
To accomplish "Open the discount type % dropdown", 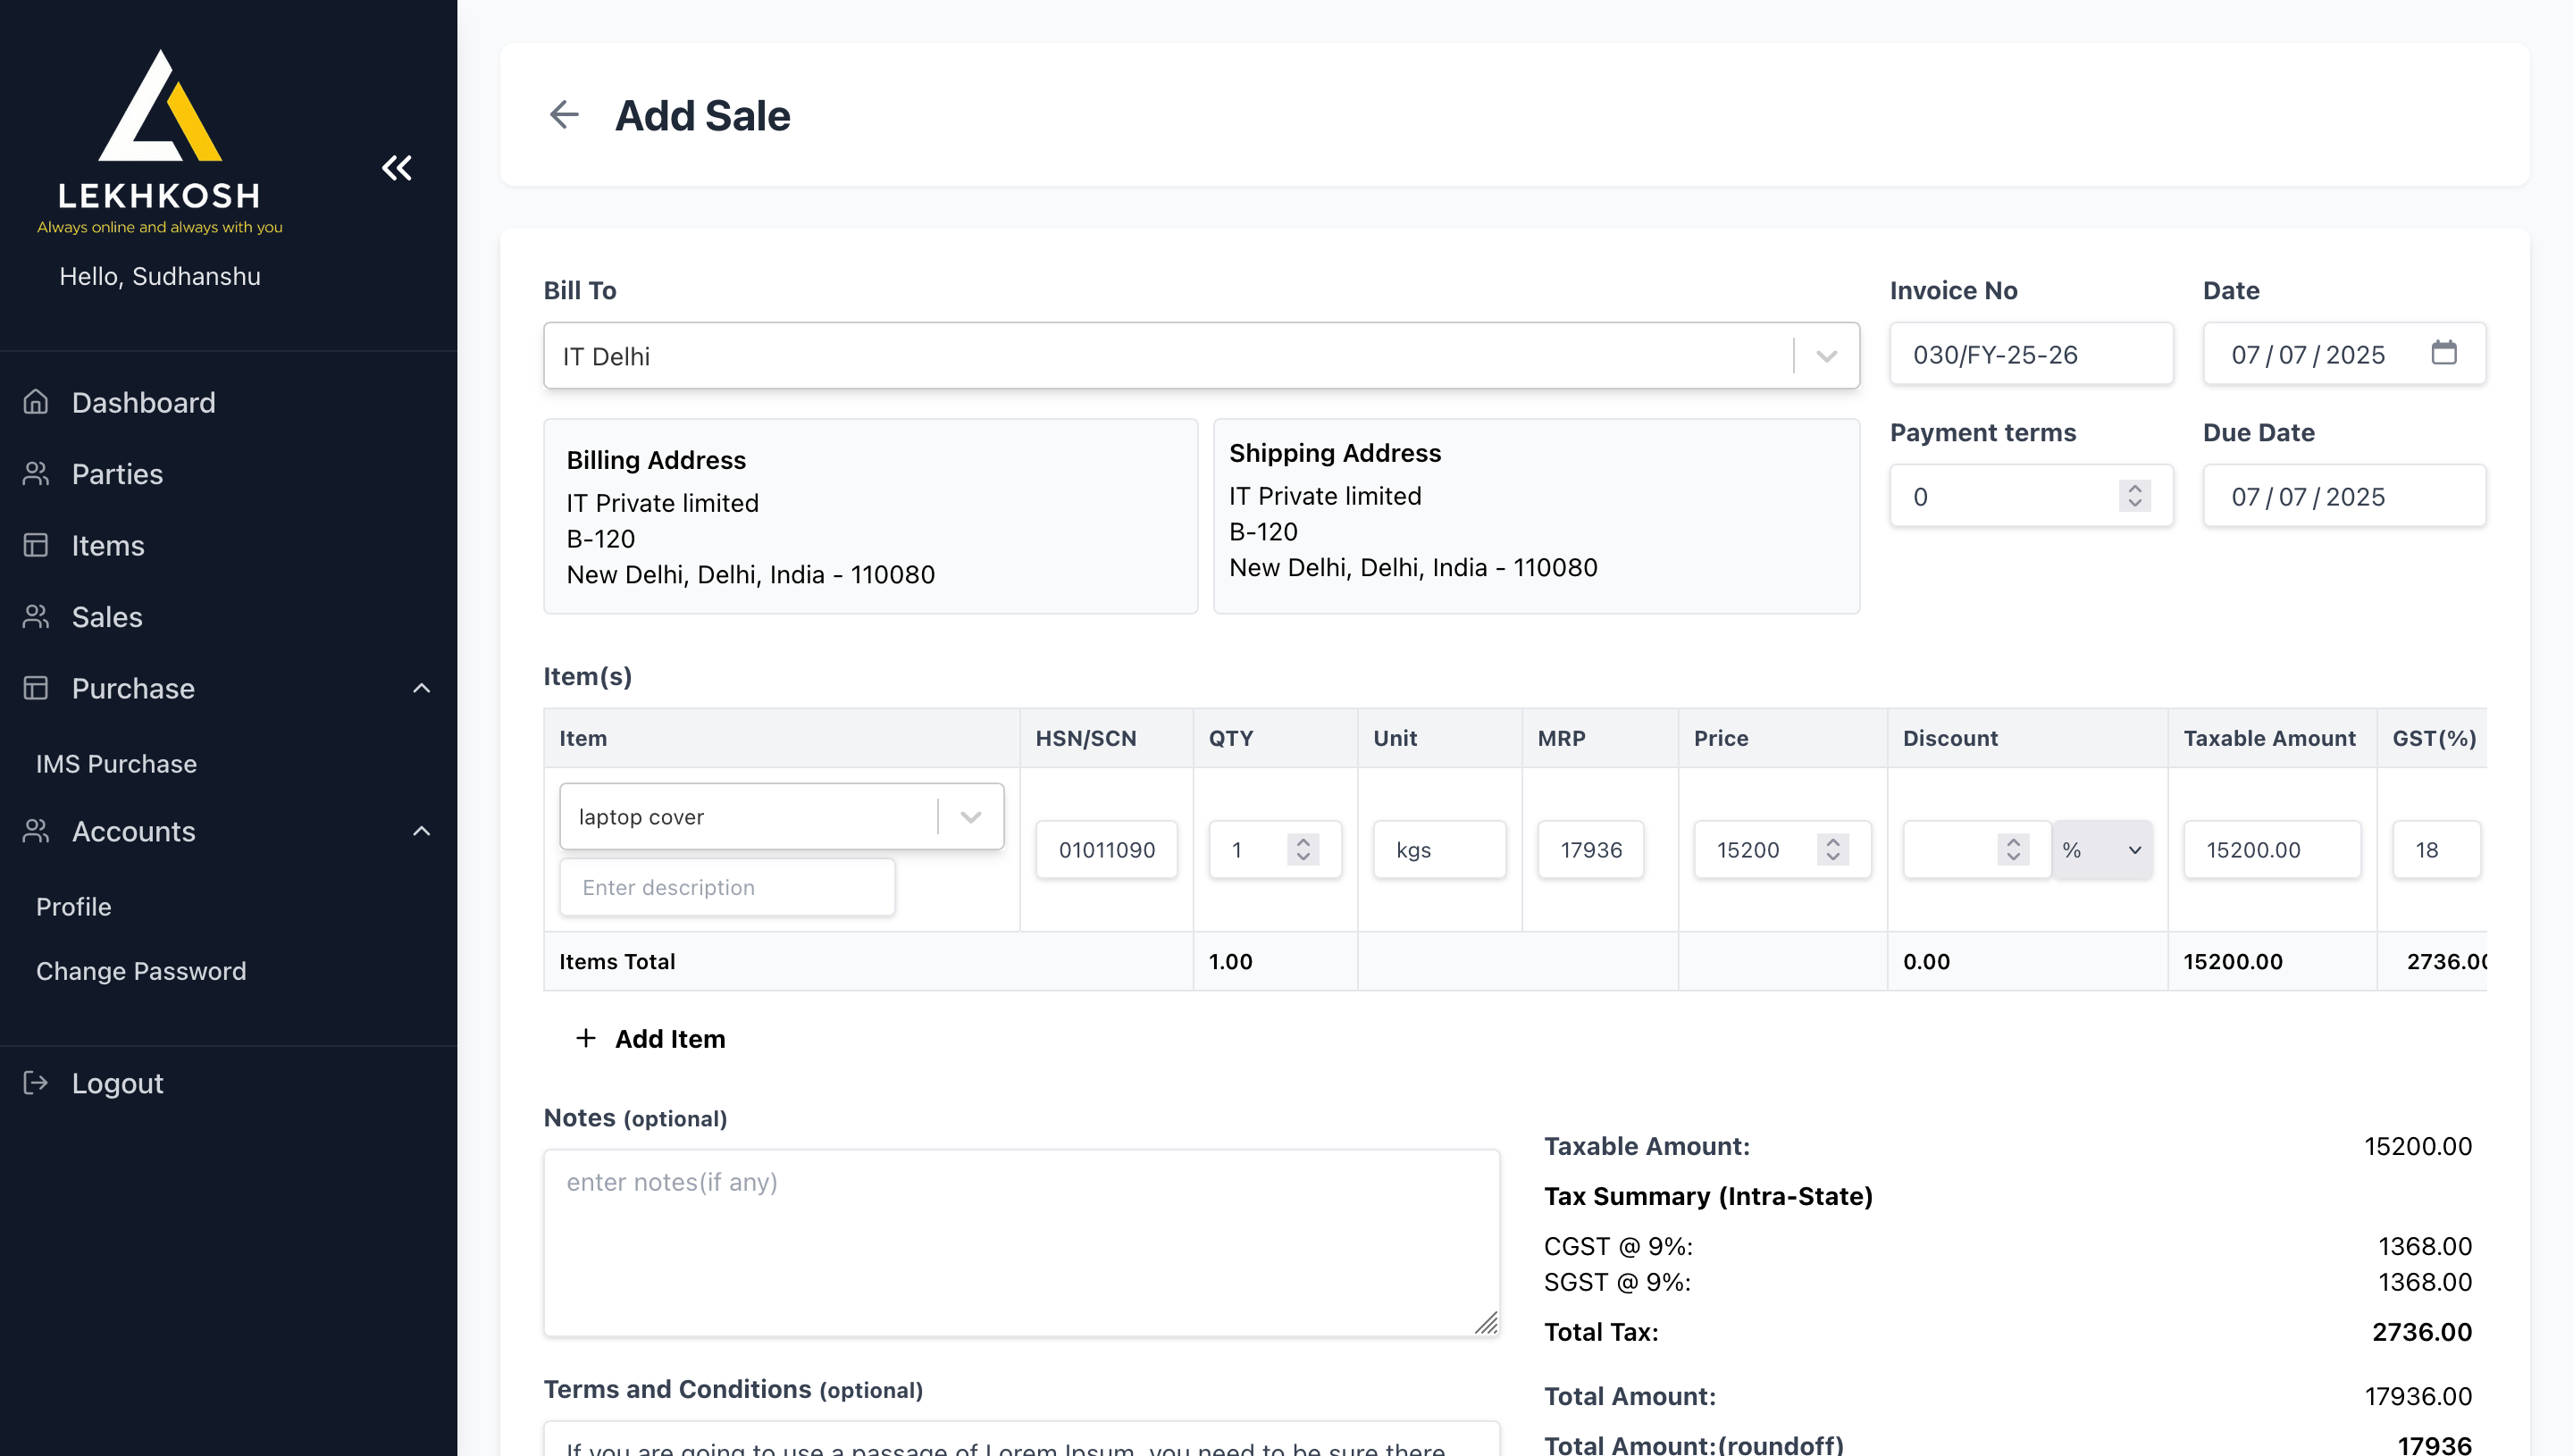I will 2103,849.
